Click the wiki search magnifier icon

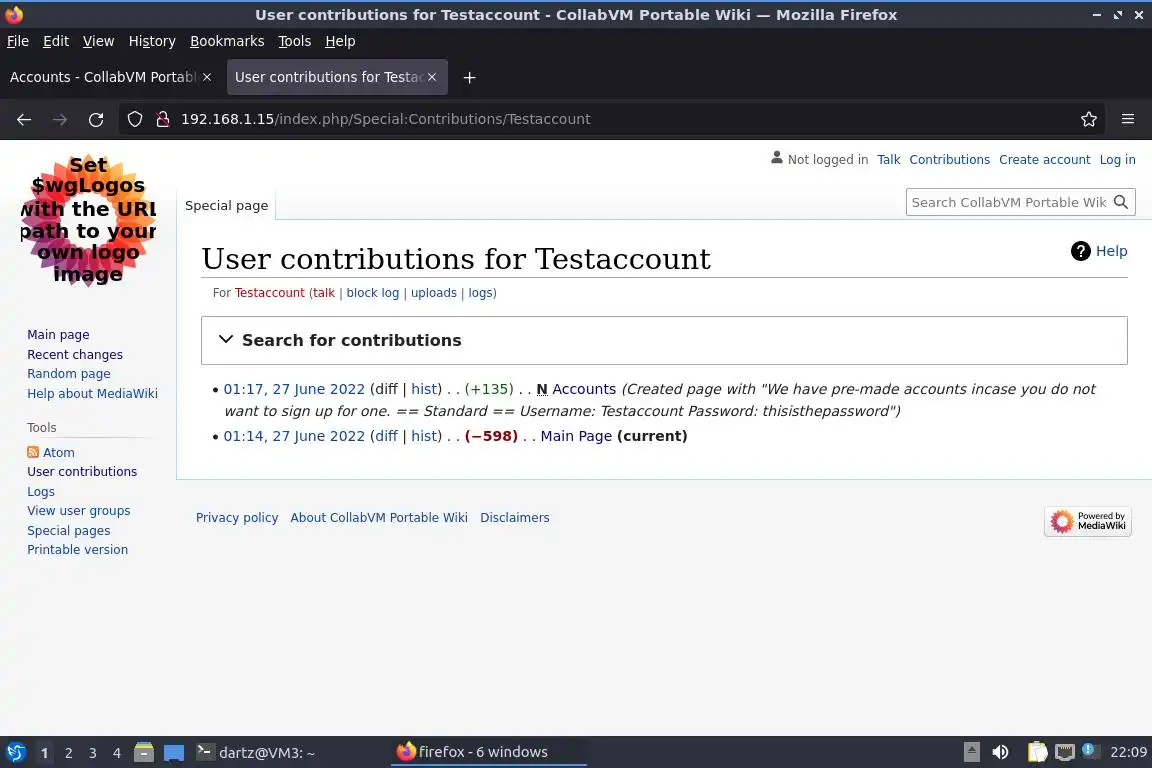pos(1121,202)
